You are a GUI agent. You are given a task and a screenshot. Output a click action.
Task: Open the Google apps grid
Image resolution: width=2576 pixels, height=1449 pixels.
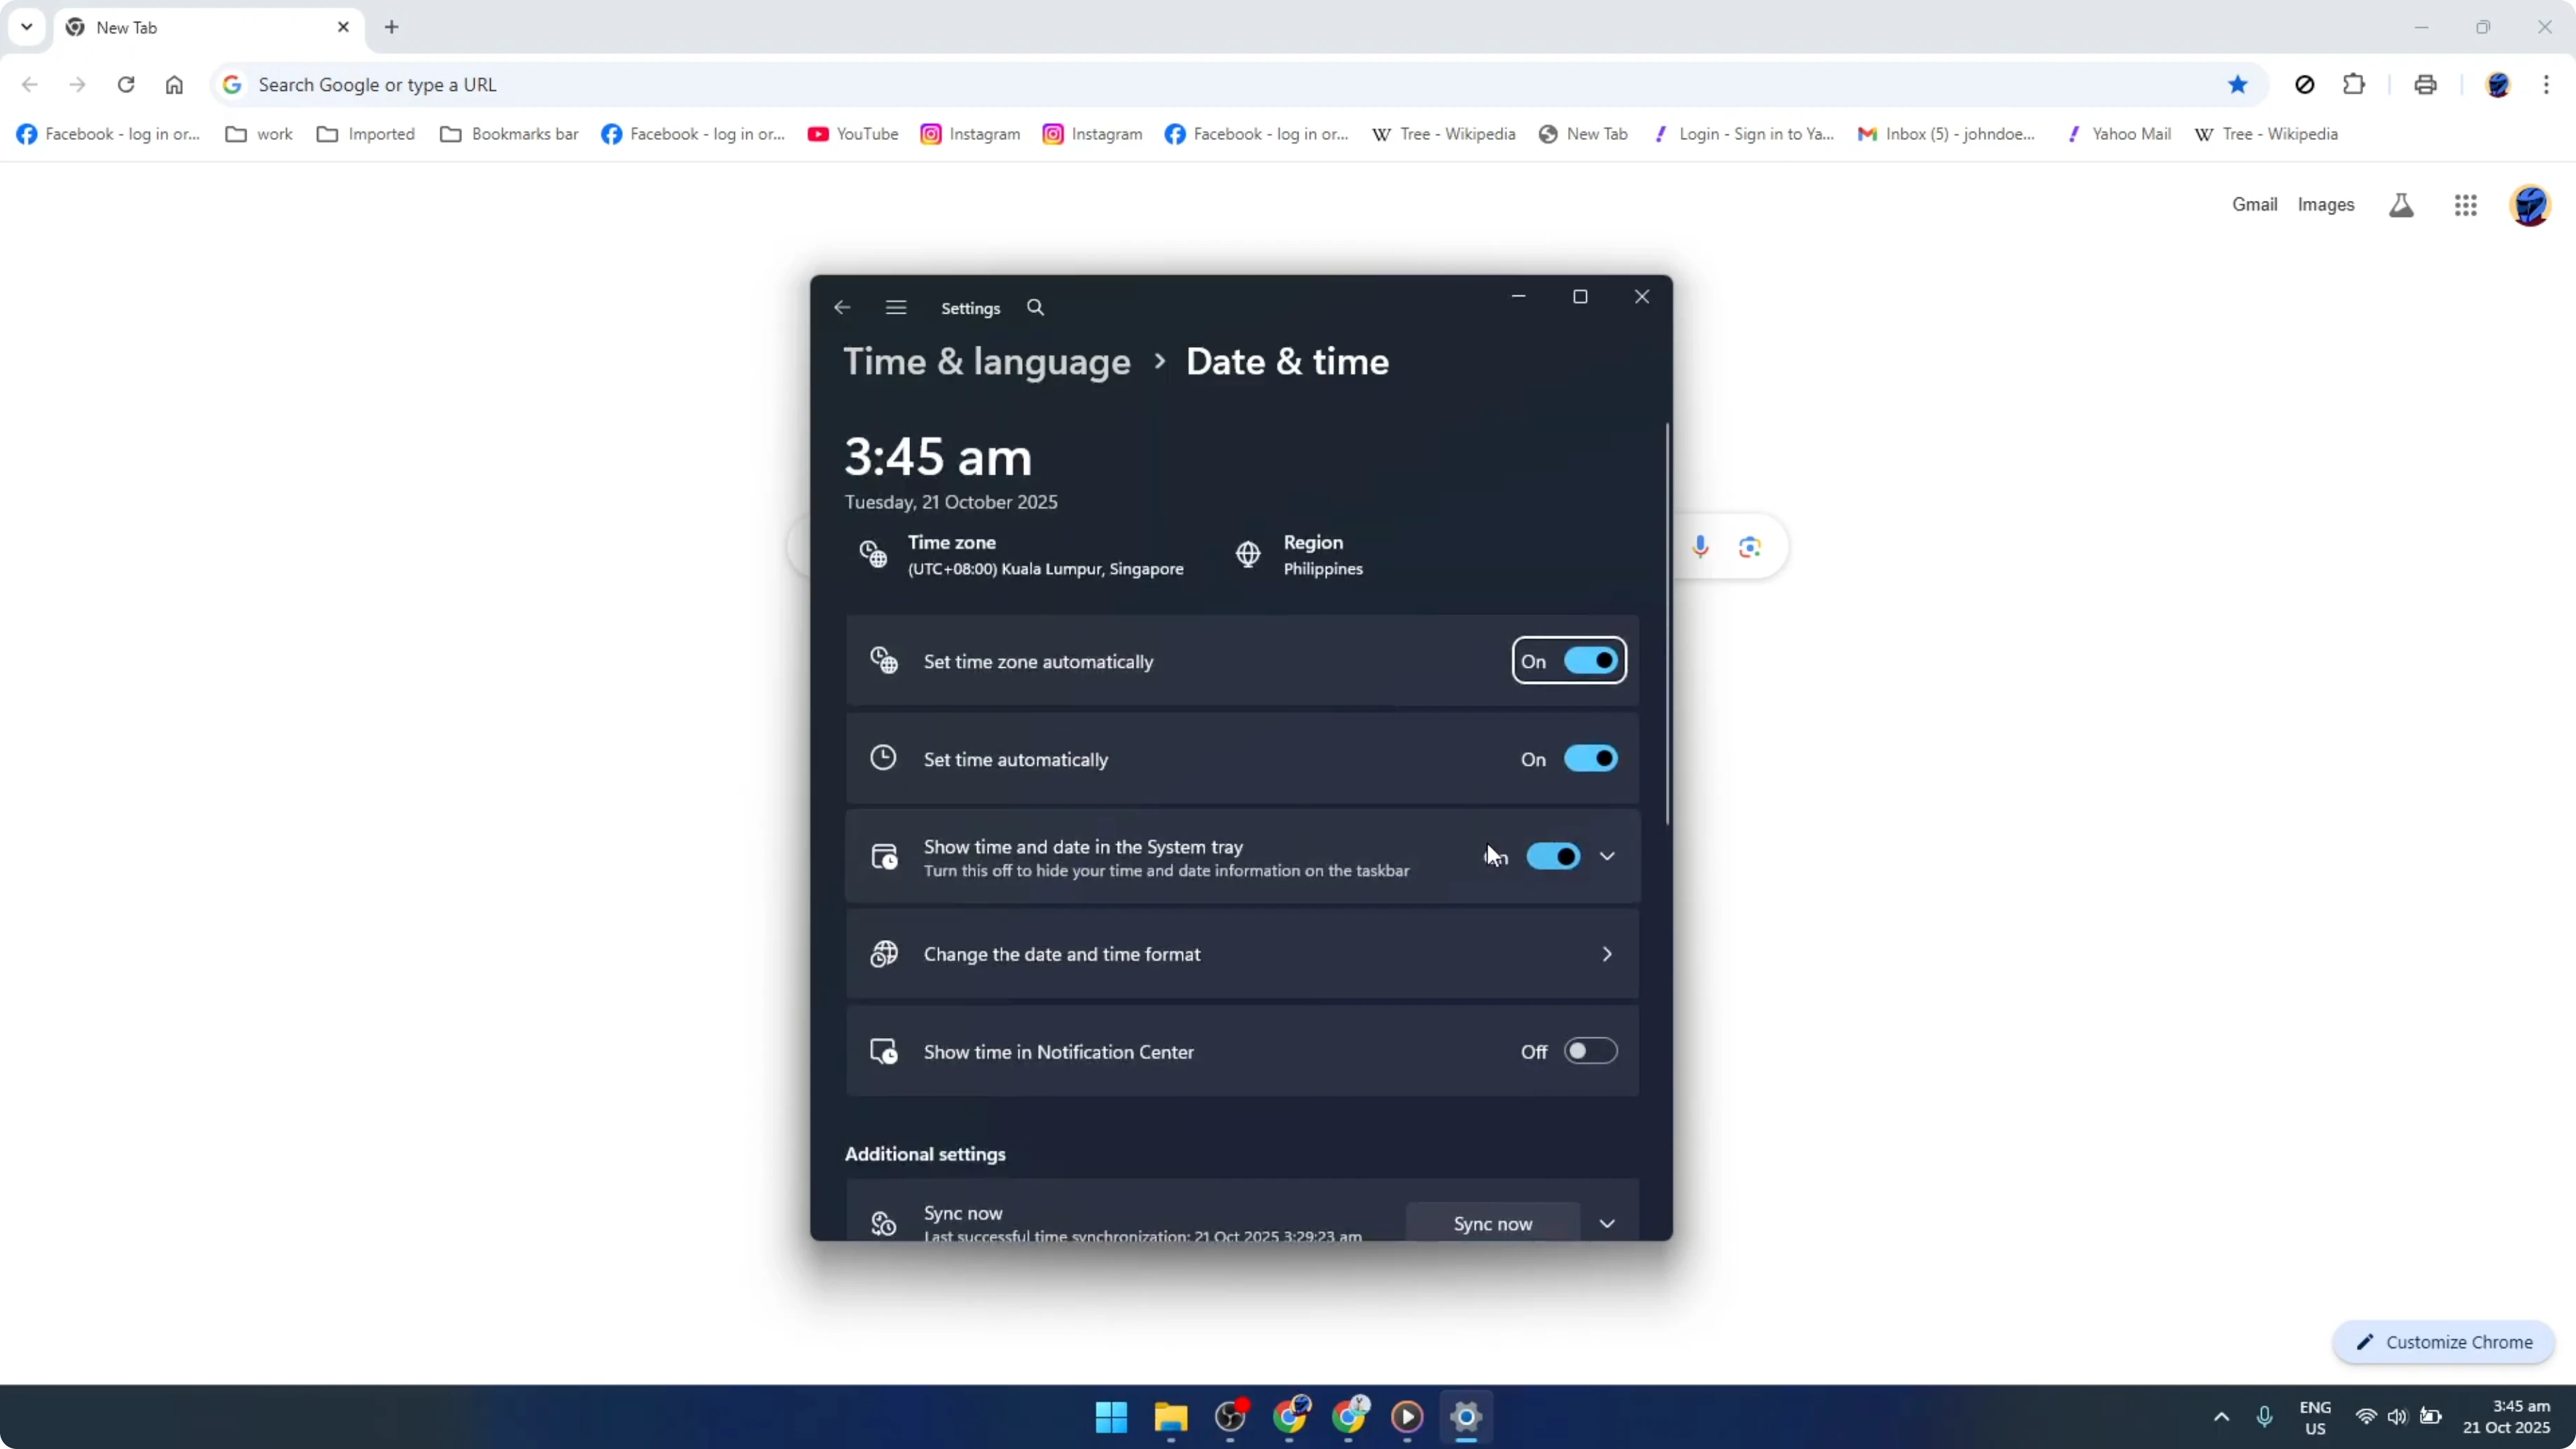point(2465,204)
